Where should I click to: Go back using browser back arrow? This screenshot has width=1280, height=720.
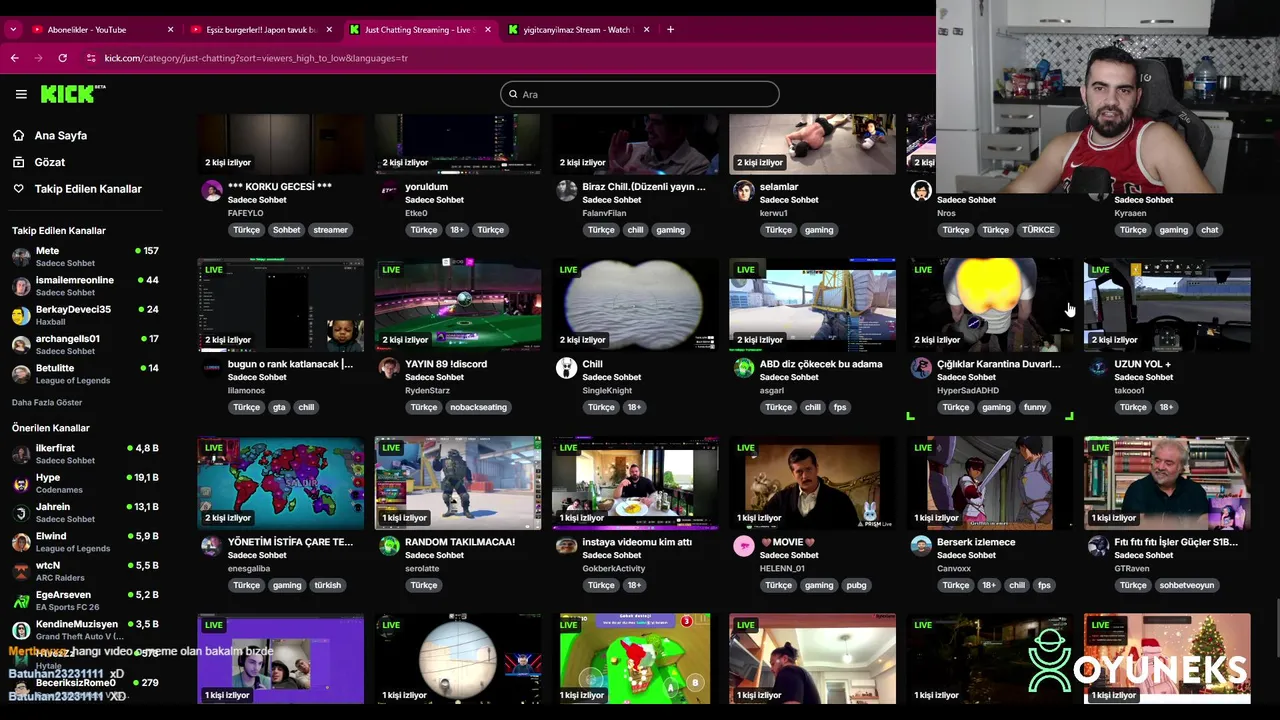(x=14, y=58)
